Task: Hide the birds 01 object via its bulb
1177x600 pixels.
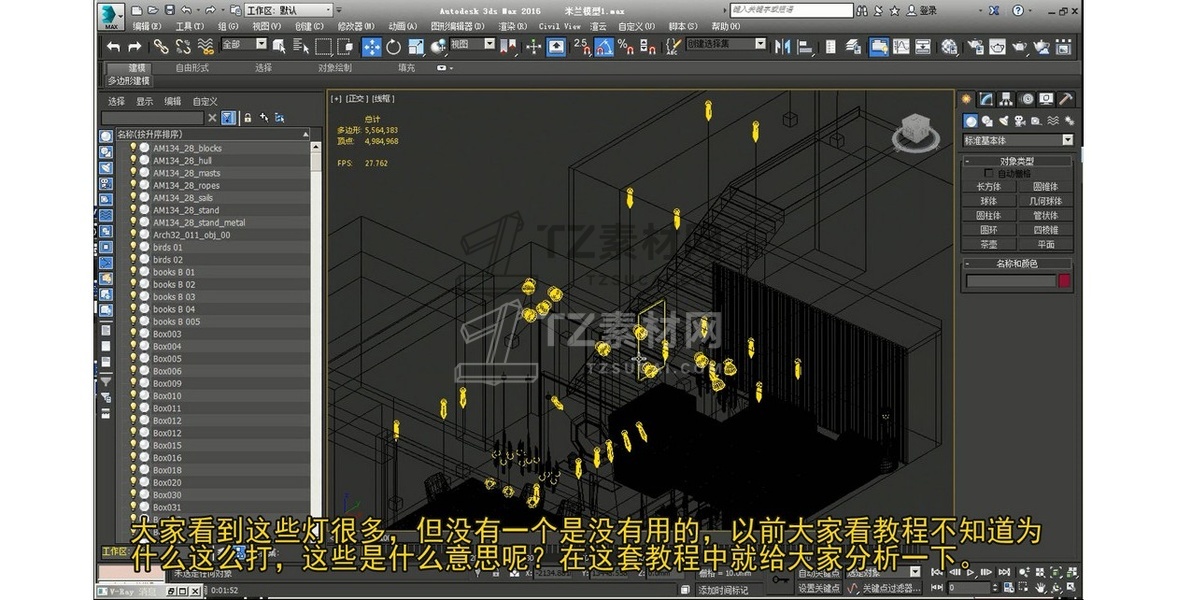Action: click(133, 247)
